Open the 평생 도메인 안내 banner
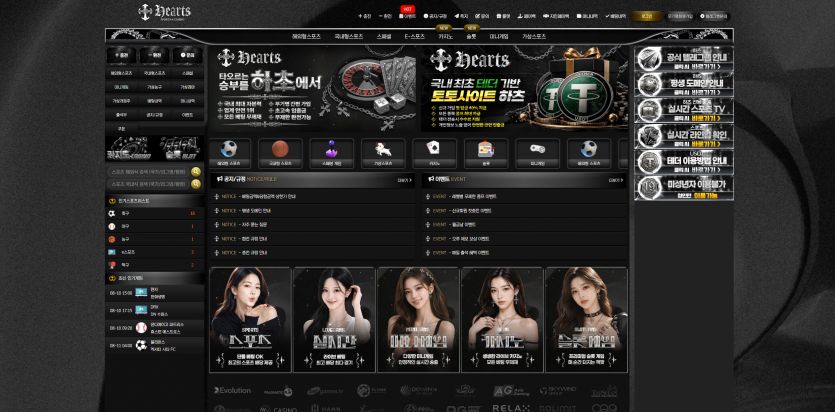 684,84
